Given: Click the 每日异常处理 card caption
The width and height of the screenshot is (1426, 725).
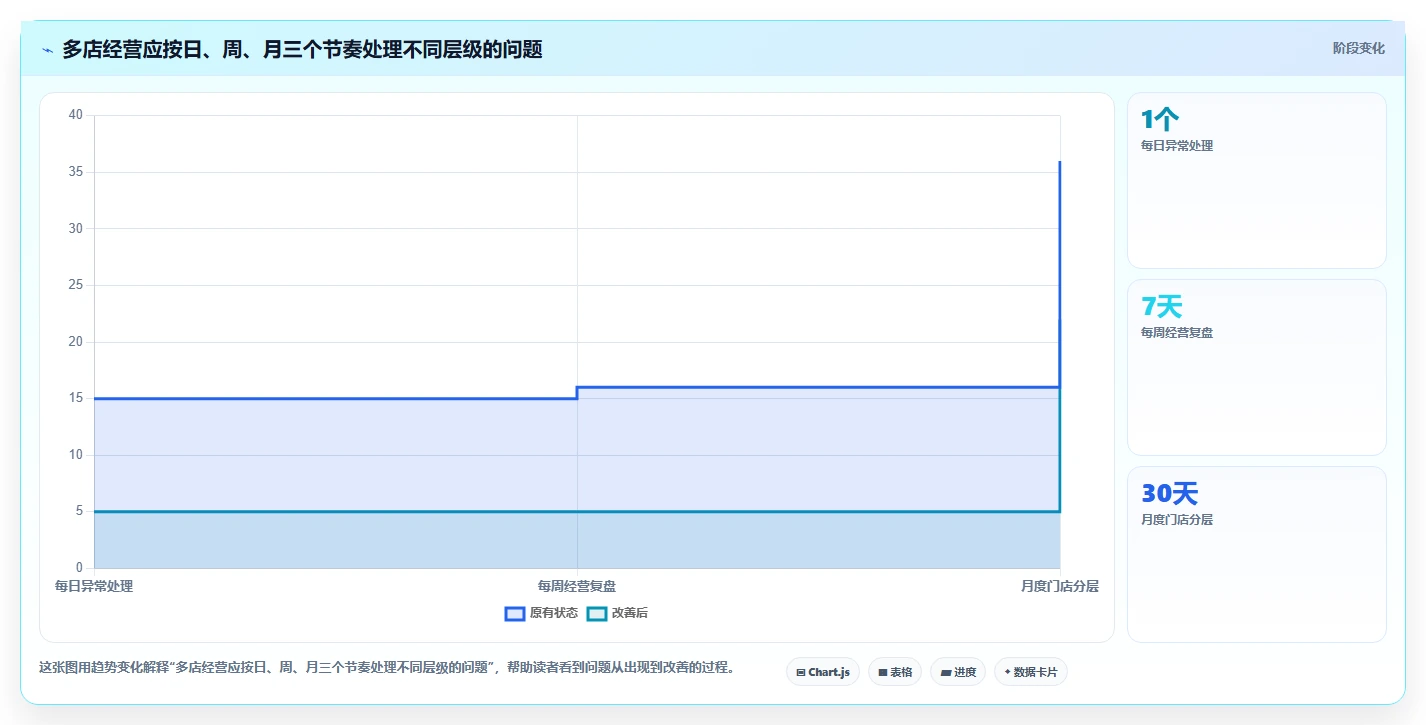Looking at the screenshot, I should [1177, 146].
